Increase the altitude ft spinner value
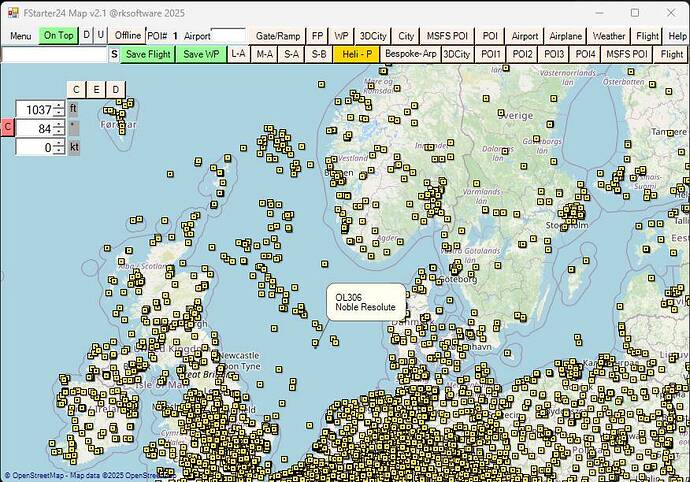Viewport: 690px width, 482px height. 58,104
